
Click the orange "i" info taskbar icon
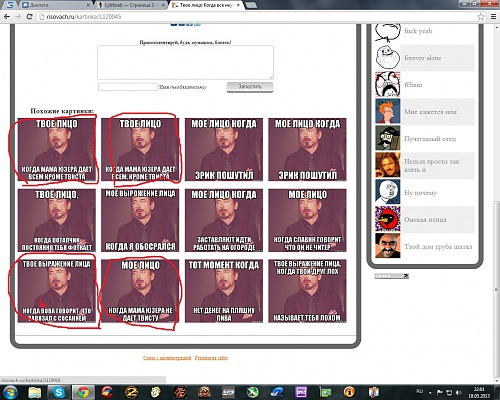349,392
